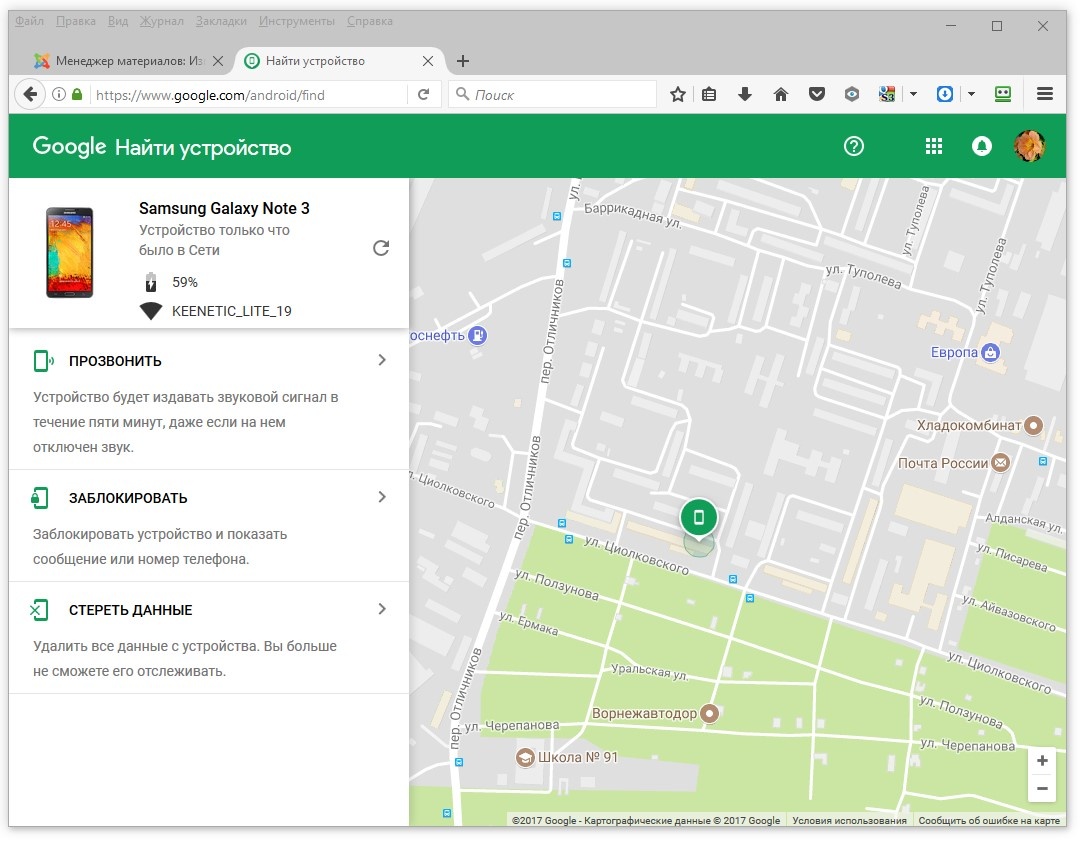Open the downloads arrow in the toolbar
1080x843 pixels.
click(x=745, y=94)
